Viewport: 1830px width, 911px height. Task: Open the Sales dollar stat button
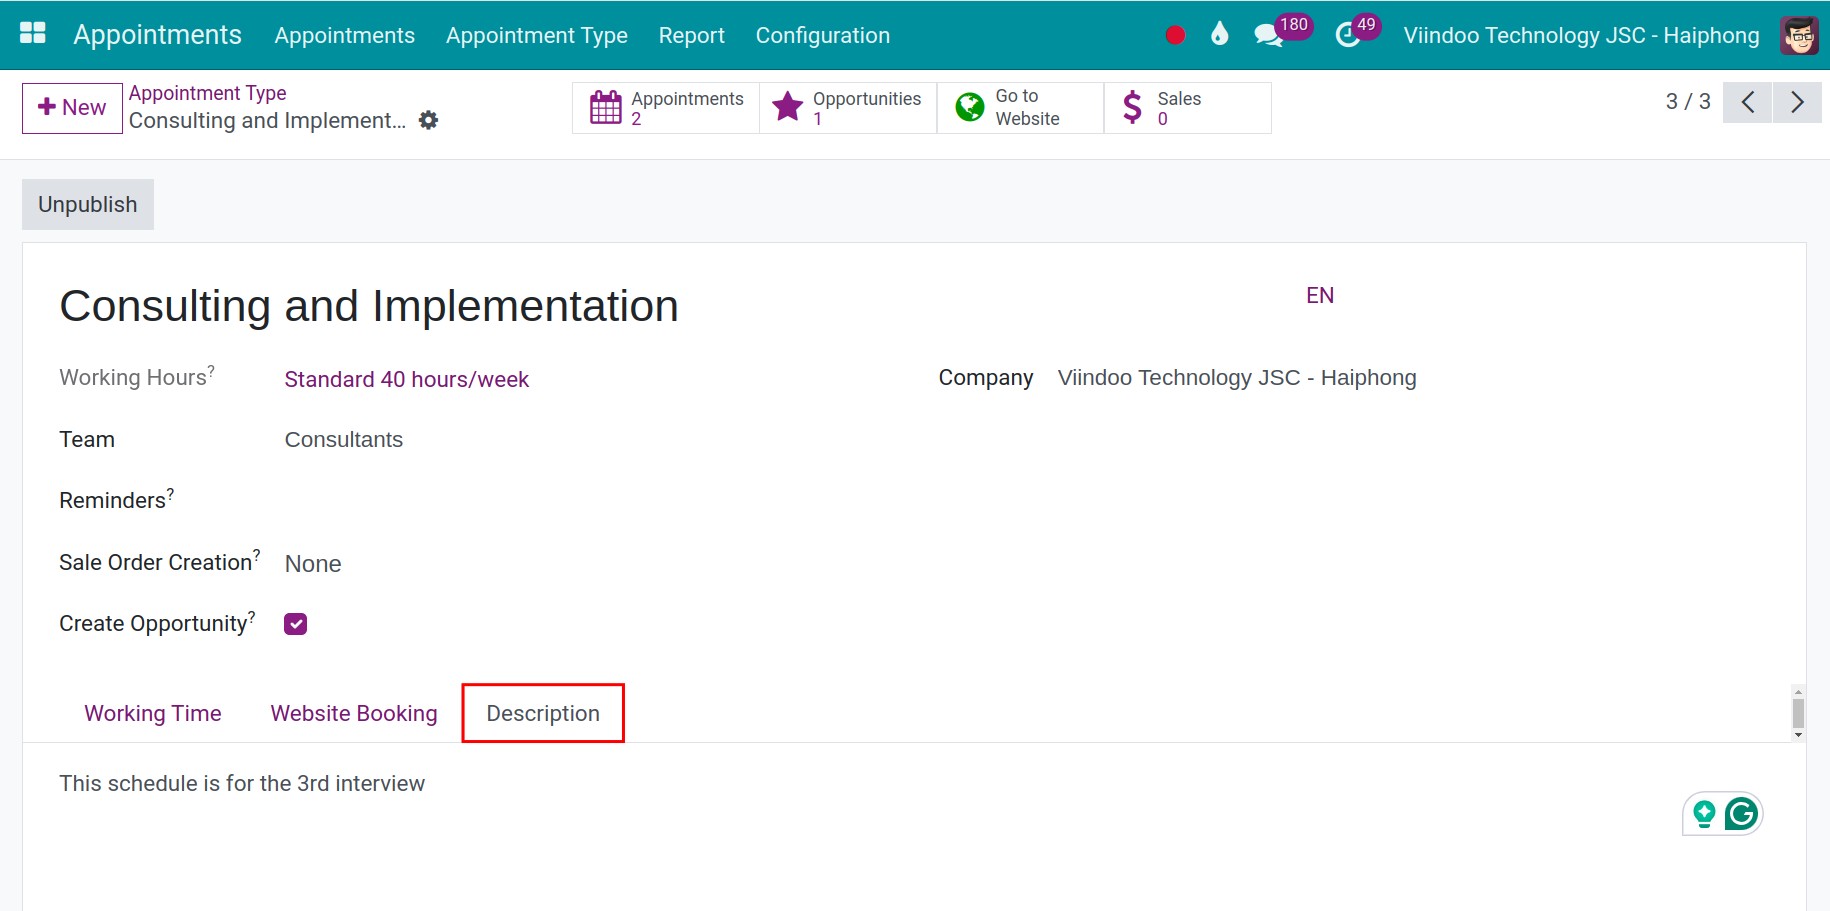1187,108
